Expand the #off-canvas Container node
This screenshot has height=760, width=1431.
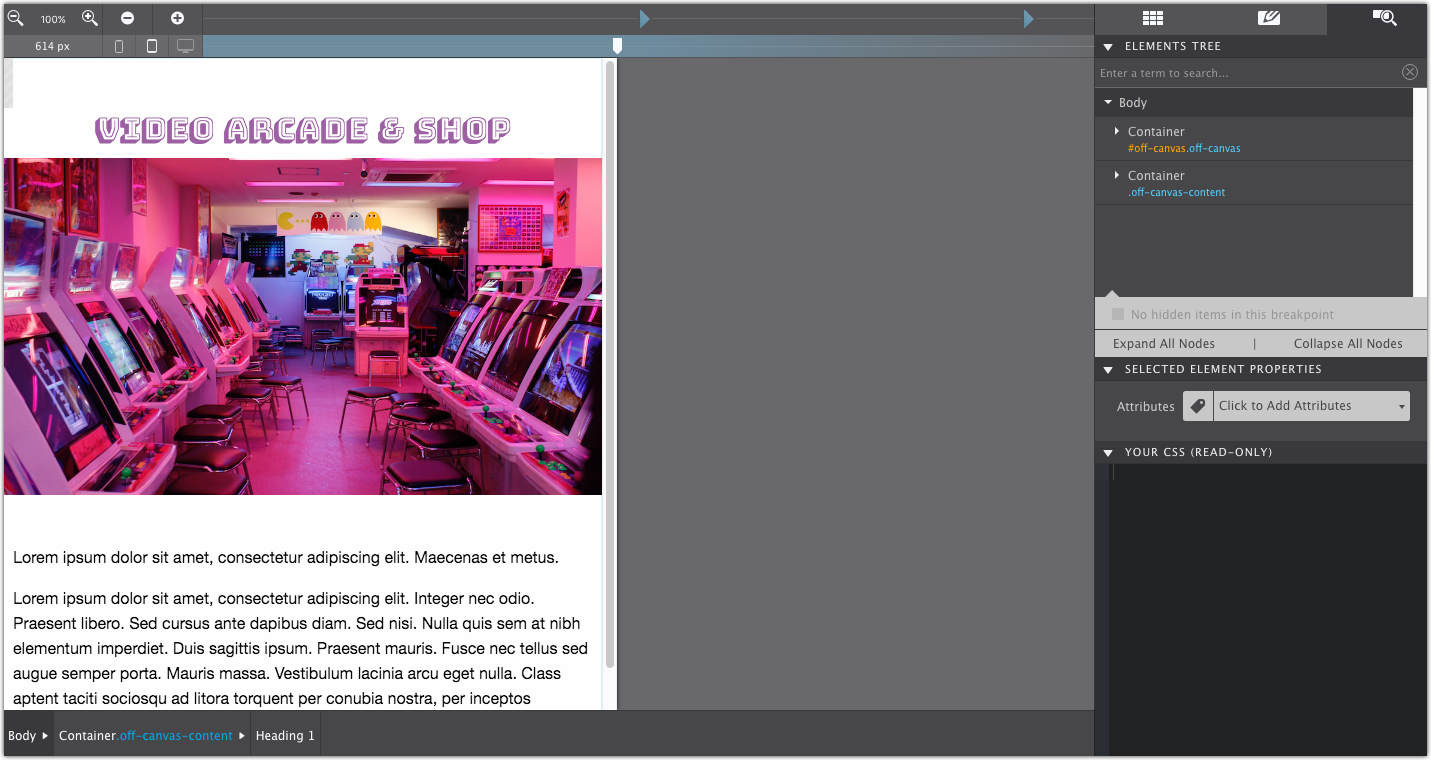point(1117,131)
